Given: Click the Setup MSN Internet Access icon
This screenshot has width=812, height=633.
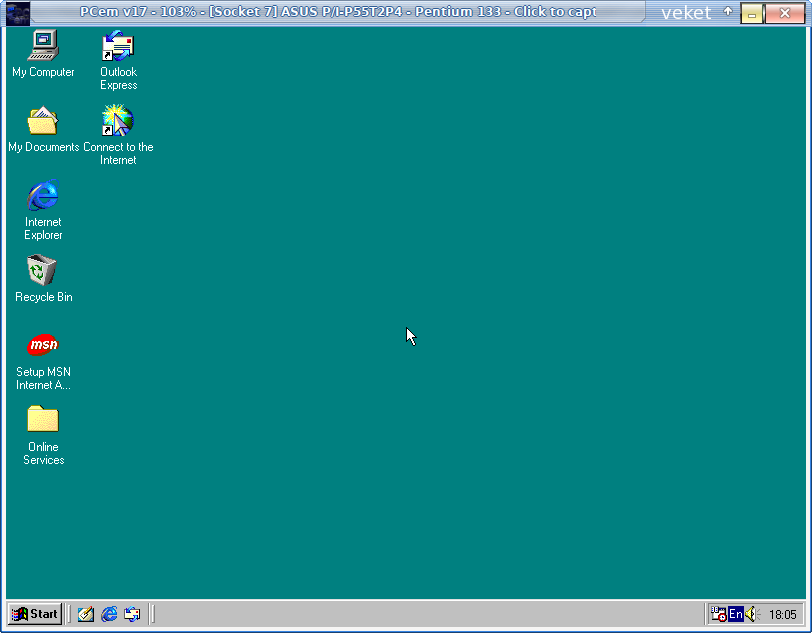Looking at the screenshot, I should (43, 360).
